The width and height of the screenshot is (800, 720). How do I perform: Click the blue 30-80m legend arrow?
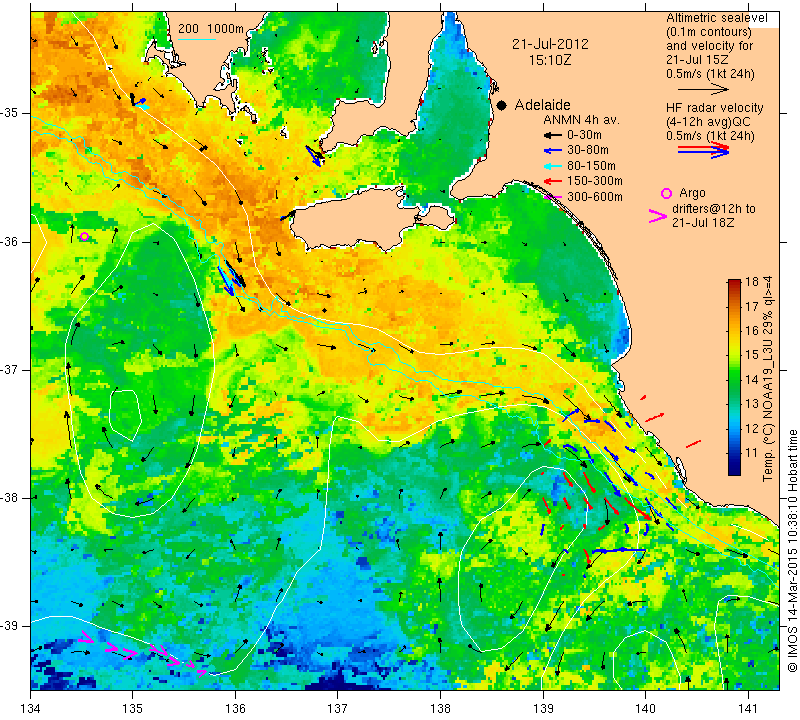pyautogui.click(x=553, y=151)
